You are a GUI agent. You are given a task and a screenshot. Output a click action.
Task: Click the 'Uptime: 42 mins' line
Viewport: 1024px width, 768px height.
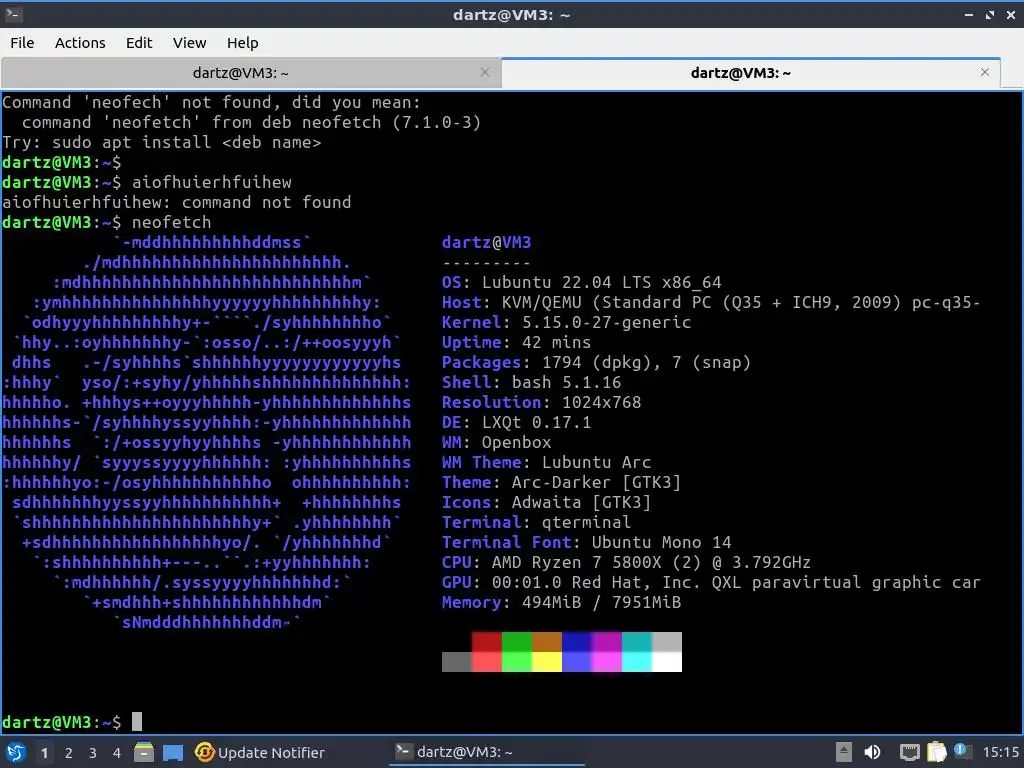point(516,343)
